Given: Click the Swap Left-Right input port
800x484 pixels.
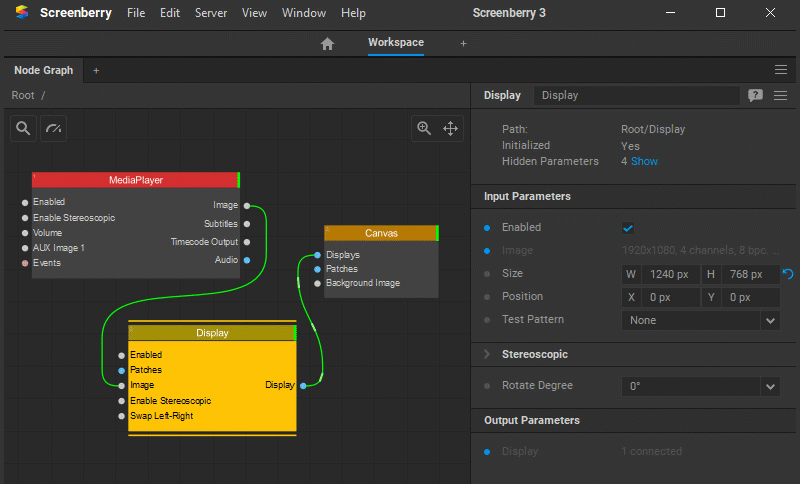Looking at the screenshot, I should tap(121, 416).
